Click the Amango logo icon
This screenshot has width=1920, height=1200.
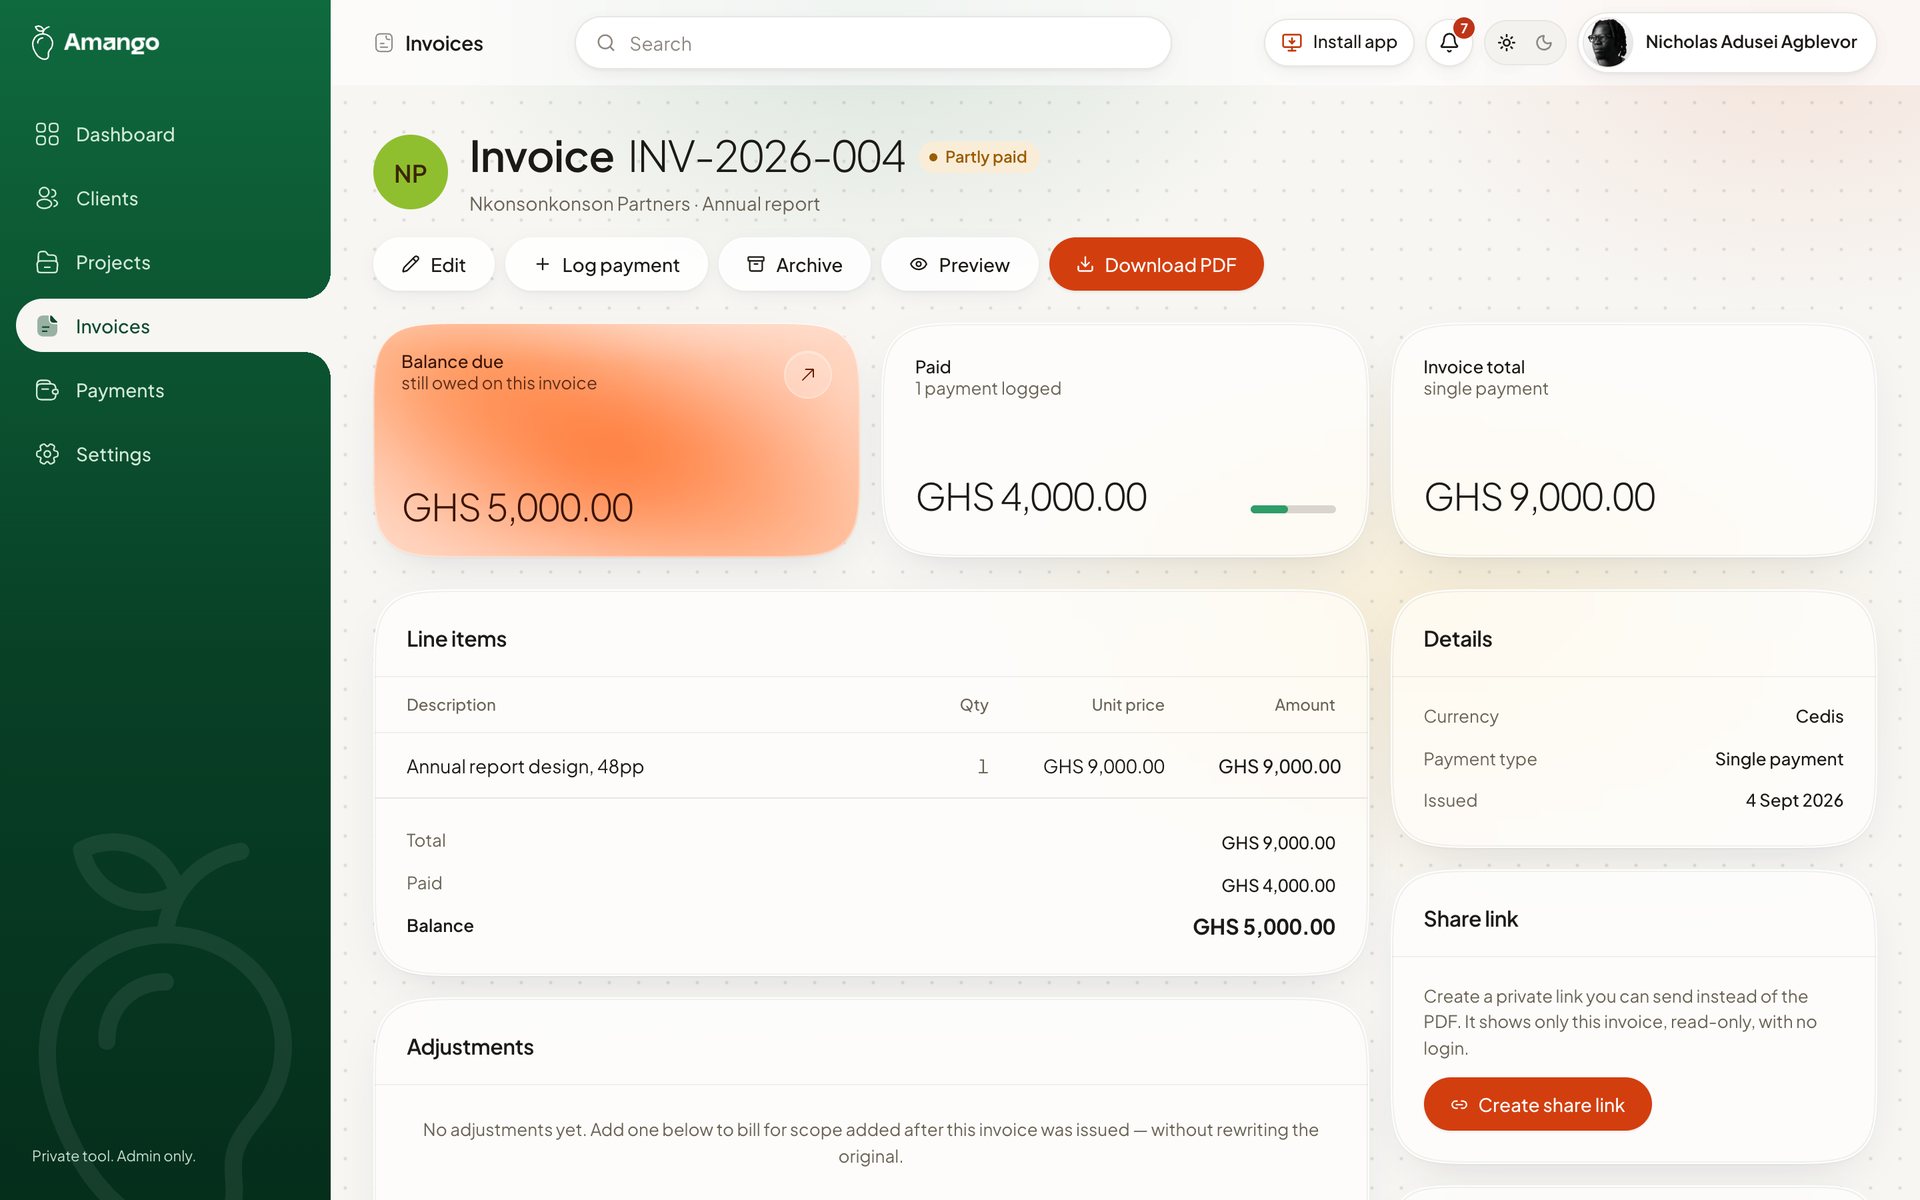click(x=42, y=42)
